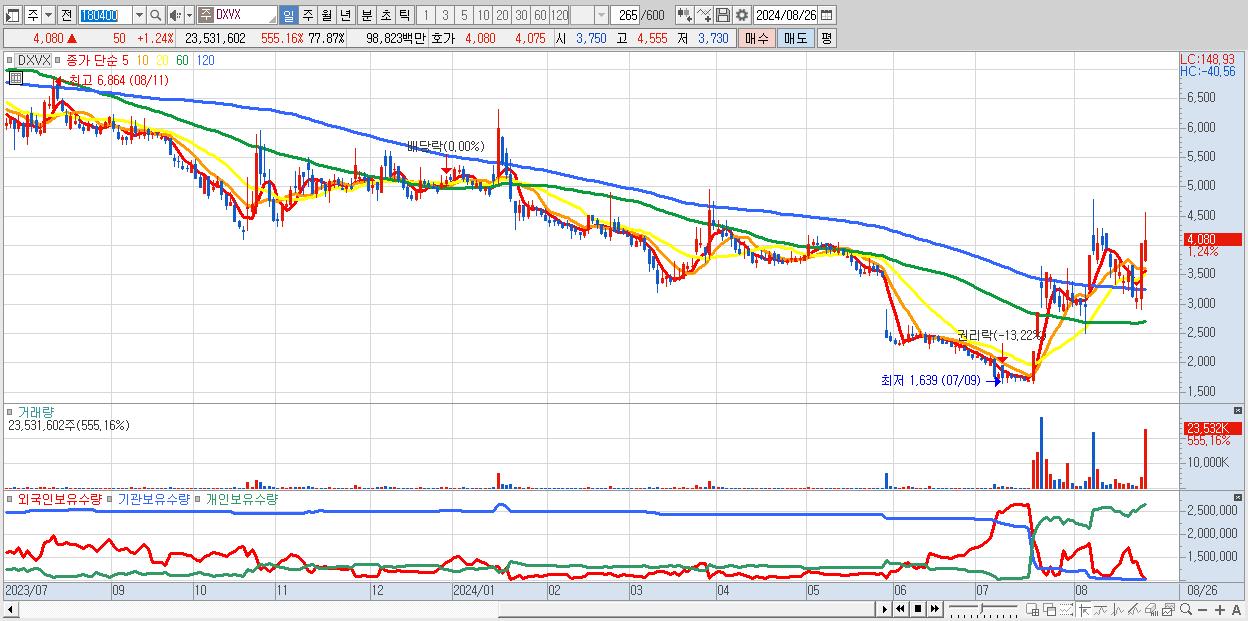The height and width of the screenshot is (621, 1248).
Task: Select the weekly (주) period button
Action: coord(307,15)
